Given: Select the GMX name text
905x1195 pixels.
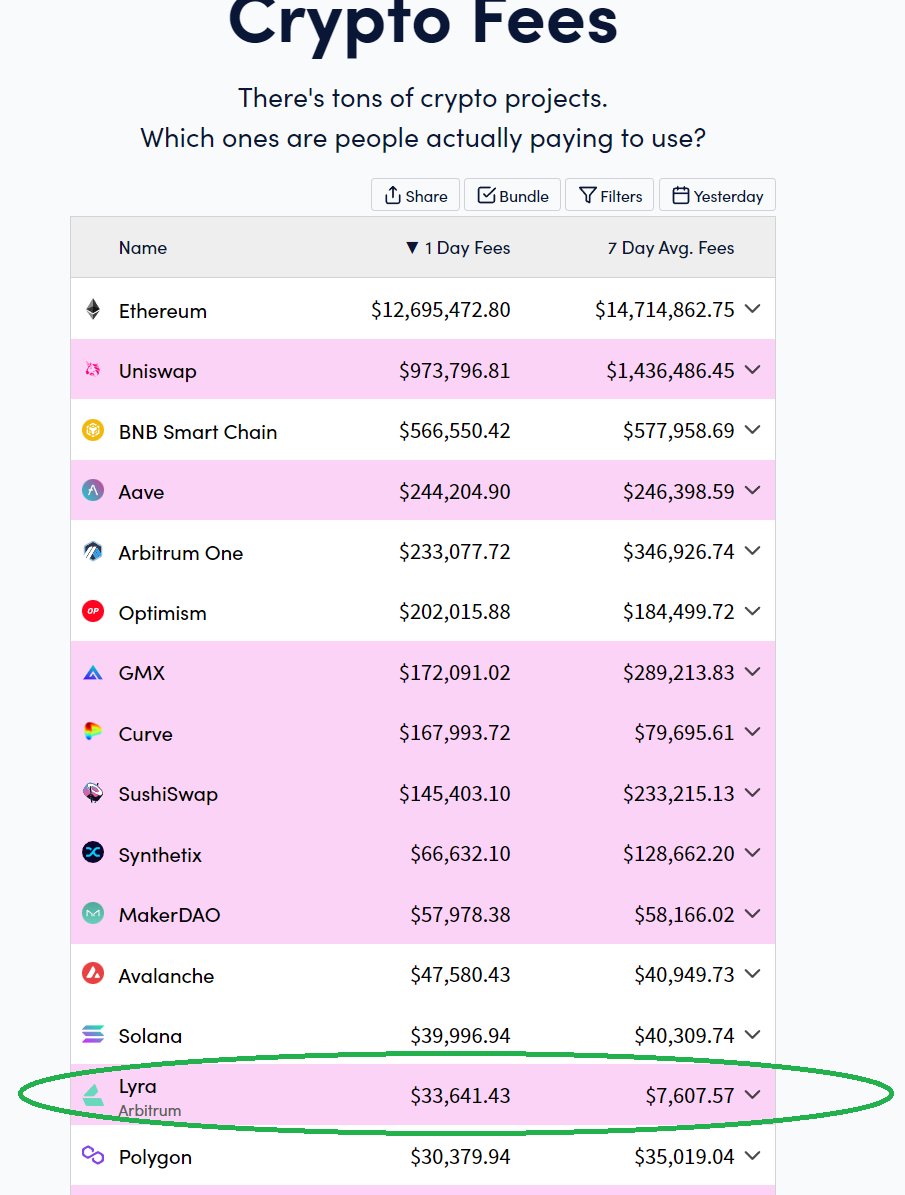Looking at the screenshot, I should (142, 673).
